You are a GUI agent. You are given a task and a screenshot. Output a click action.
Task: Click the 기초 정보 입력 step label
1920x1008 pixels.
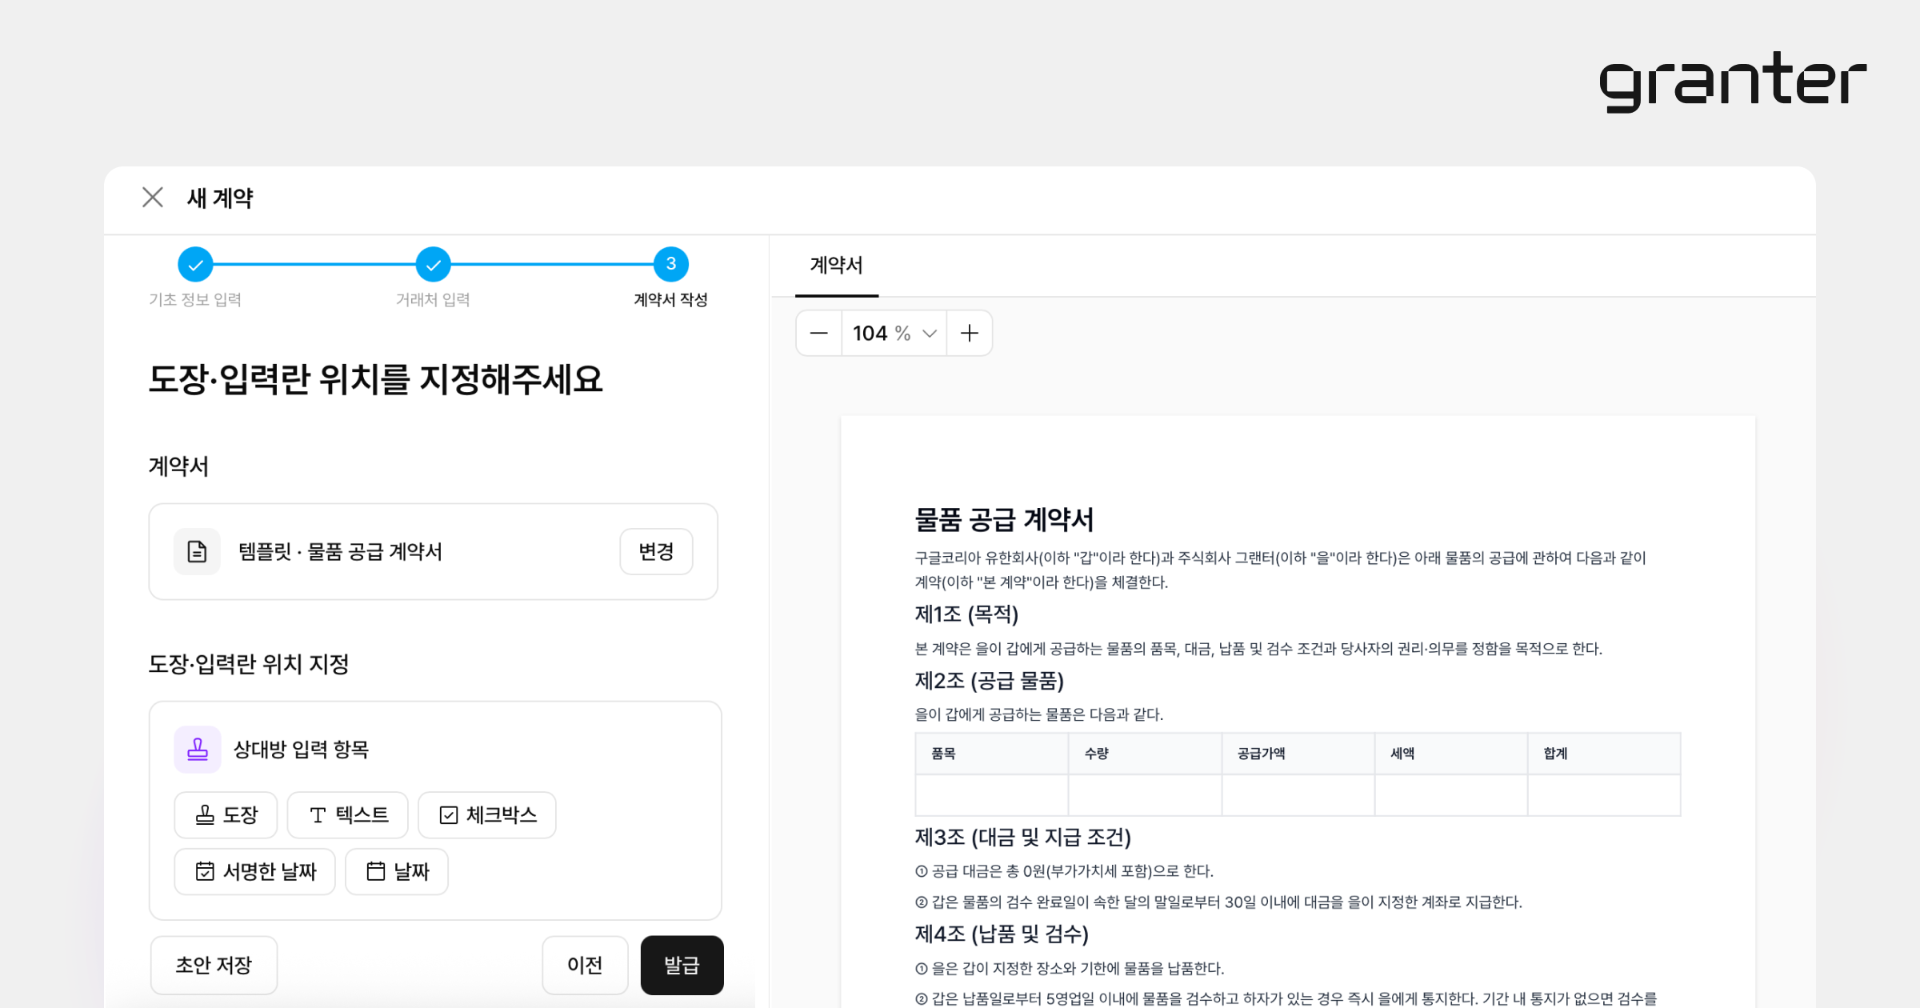195,300
